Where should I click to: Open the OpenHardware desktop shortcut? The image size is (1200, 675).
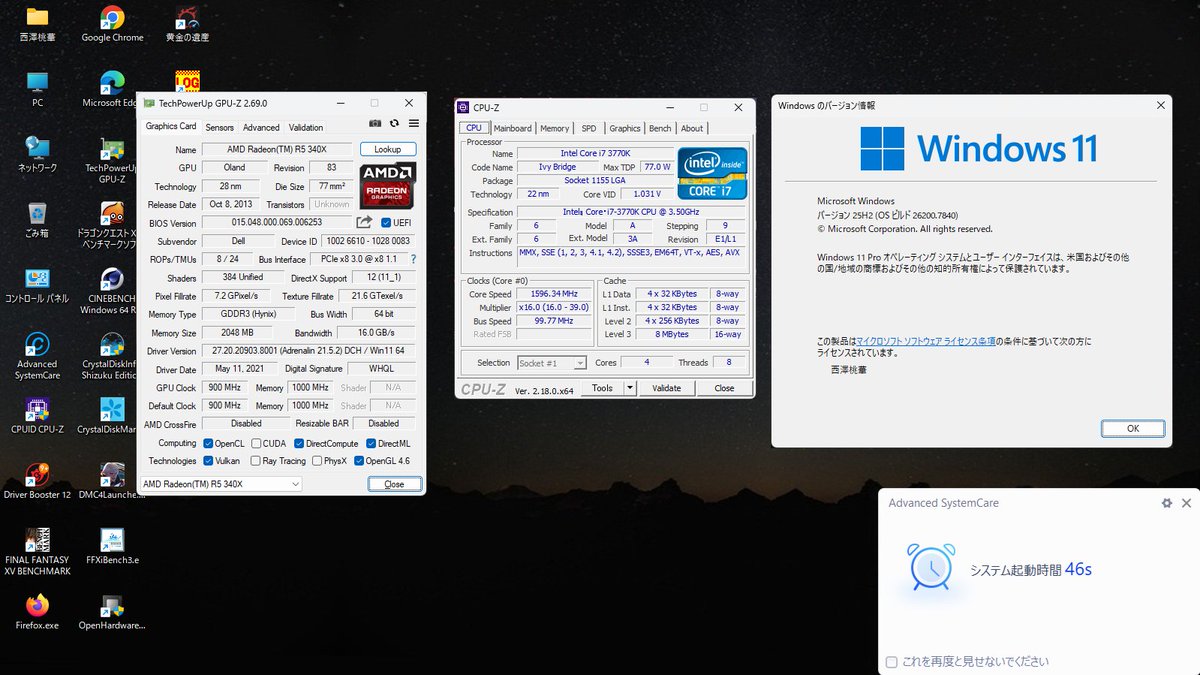pyautogui.click(x=112, y=611)
